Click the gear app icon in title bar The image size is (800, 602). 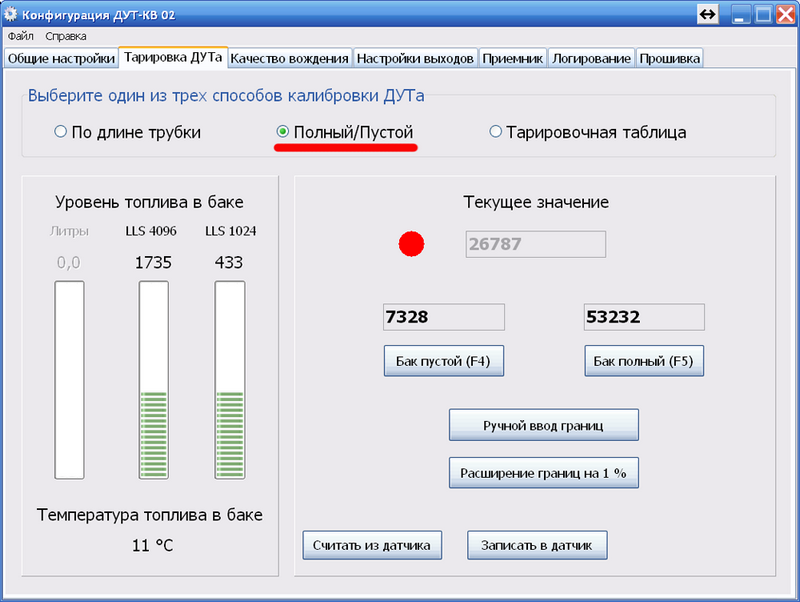pos(11,14)
